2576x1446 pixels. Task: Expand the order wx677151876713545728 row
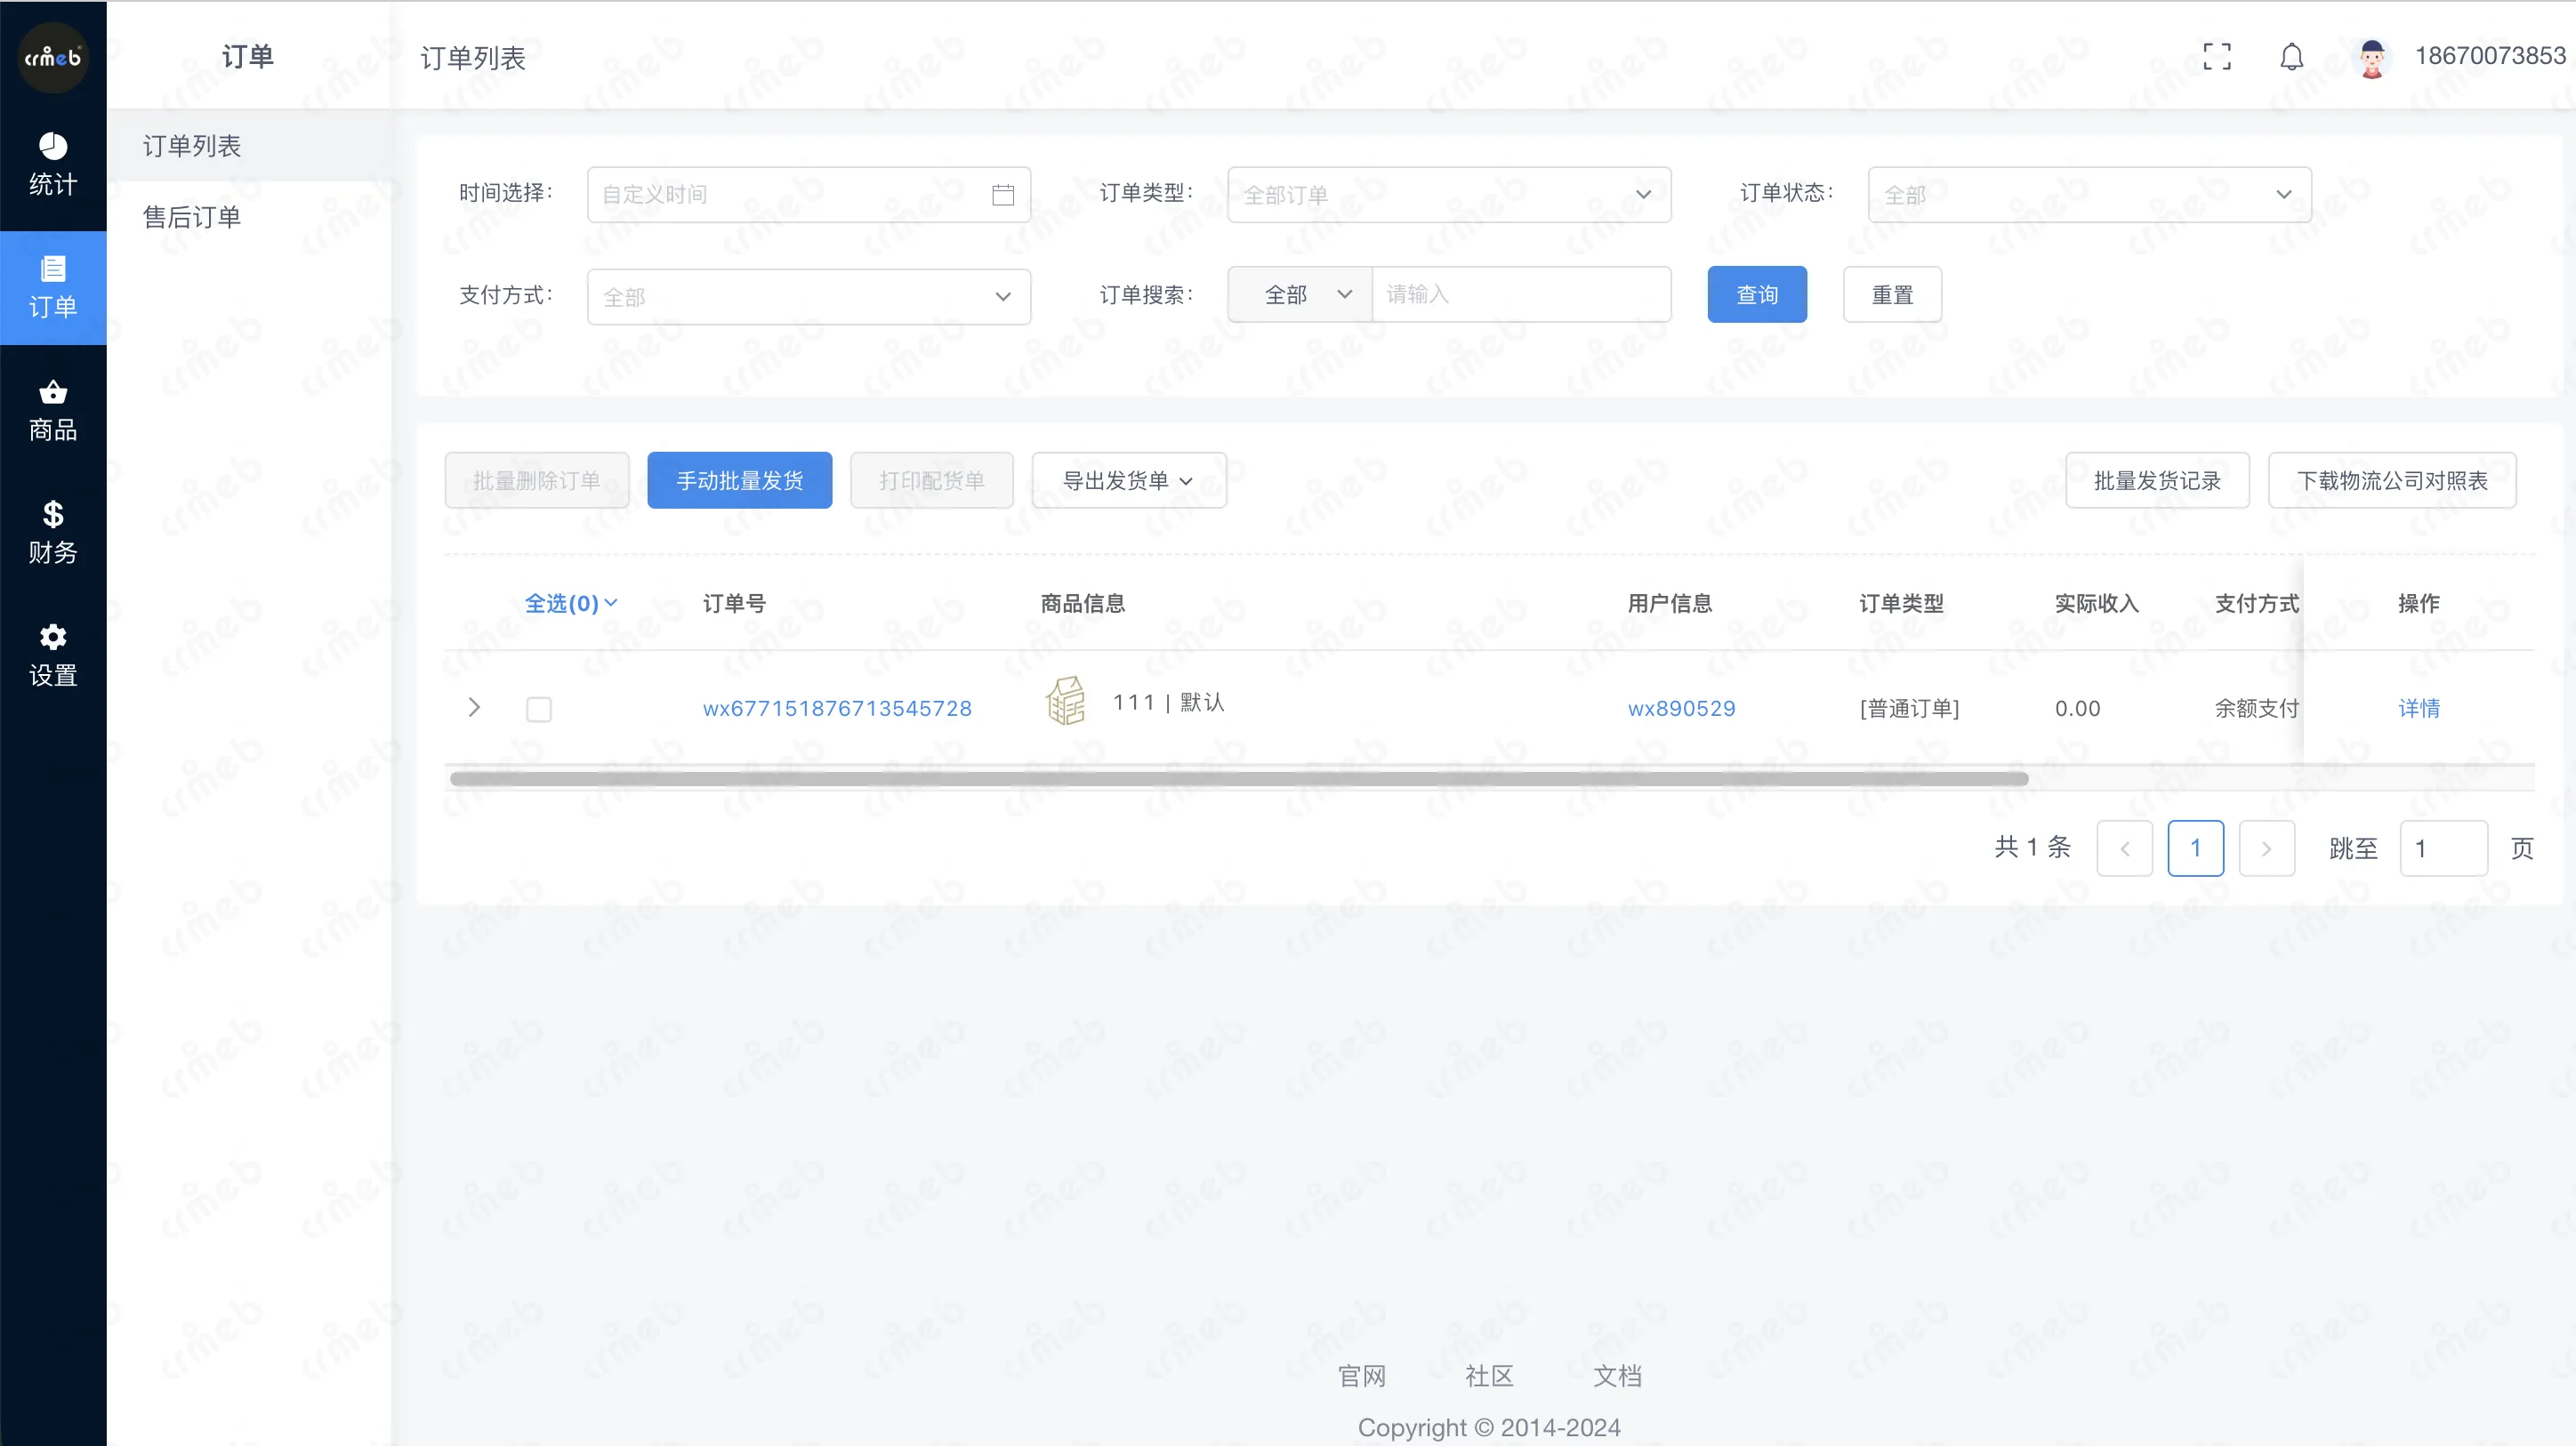[474, 708]
